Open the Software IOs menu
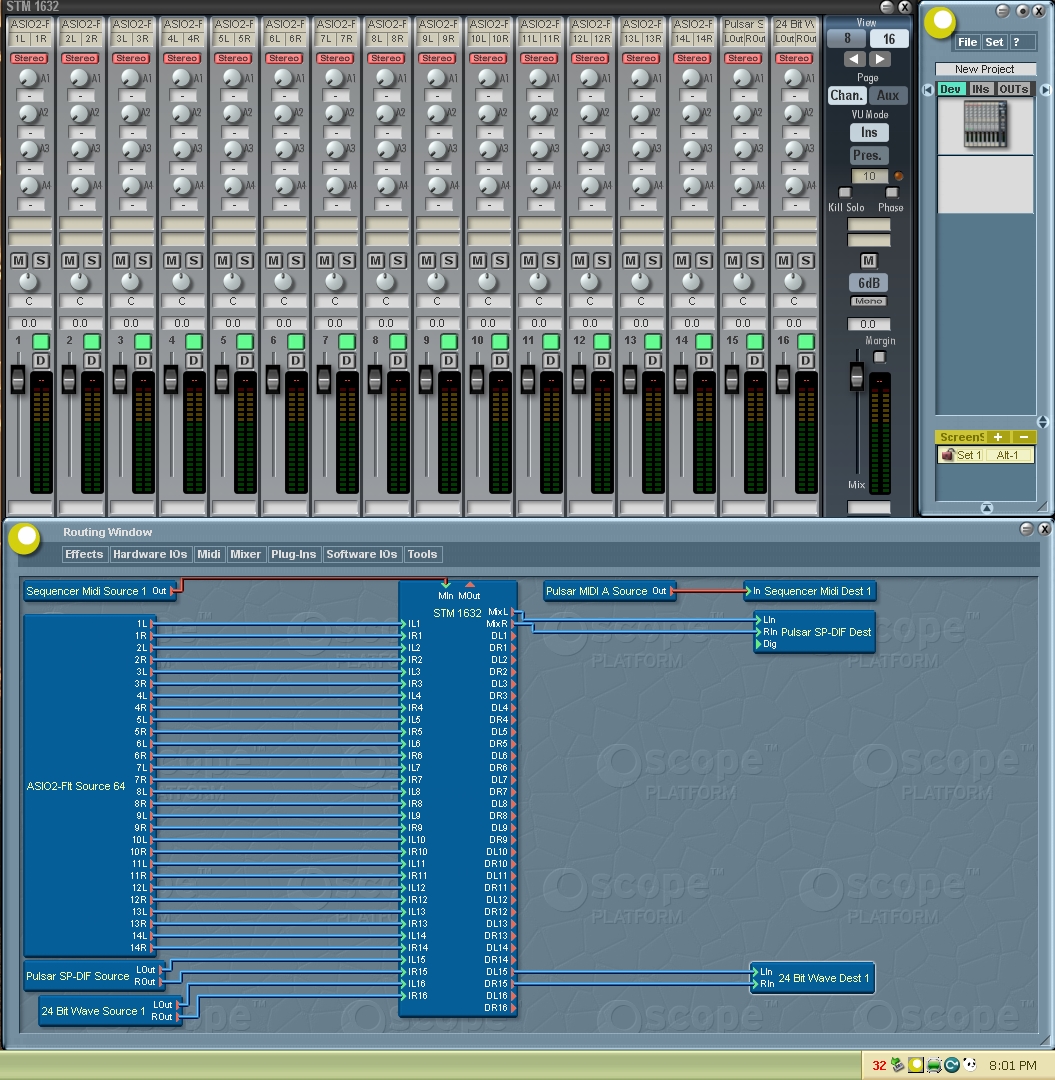This screenshot has height=1080, width=1055. [362, 554]
